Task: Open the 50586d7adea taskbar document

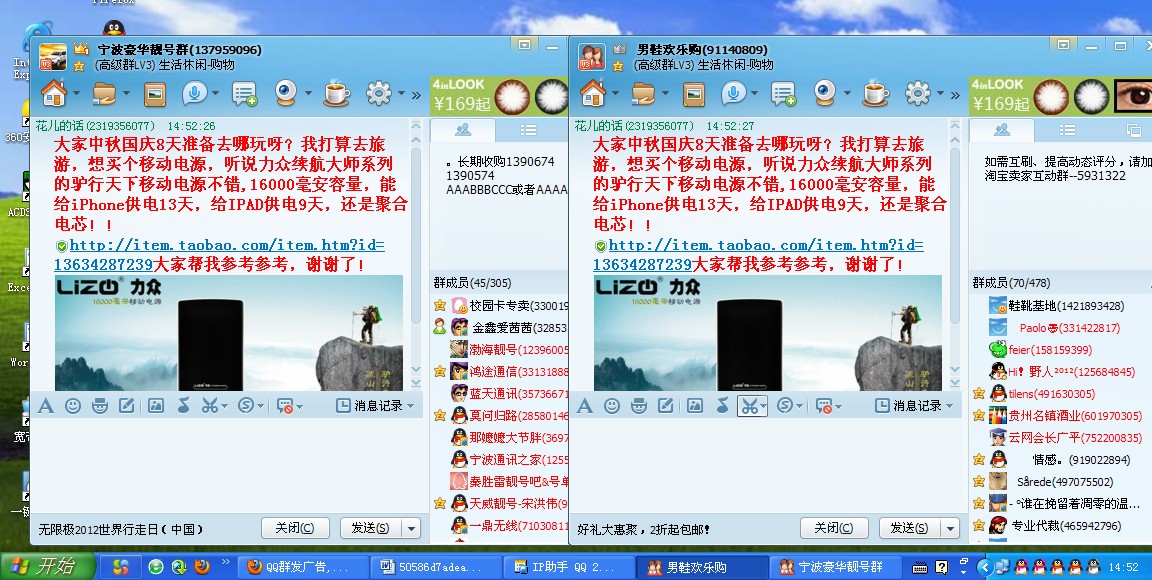Action: [437, 567]
